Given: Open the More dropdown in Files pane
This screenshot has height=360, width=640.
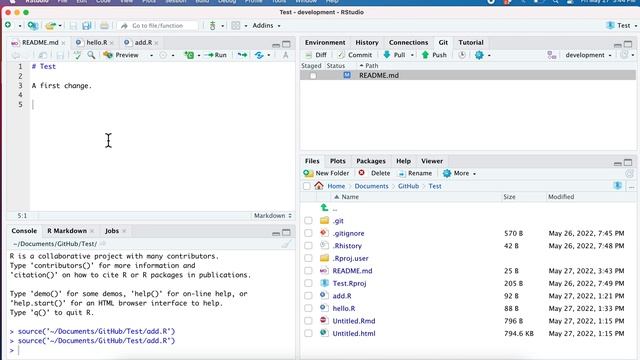Looking at the screenshot, I should 460,173.
